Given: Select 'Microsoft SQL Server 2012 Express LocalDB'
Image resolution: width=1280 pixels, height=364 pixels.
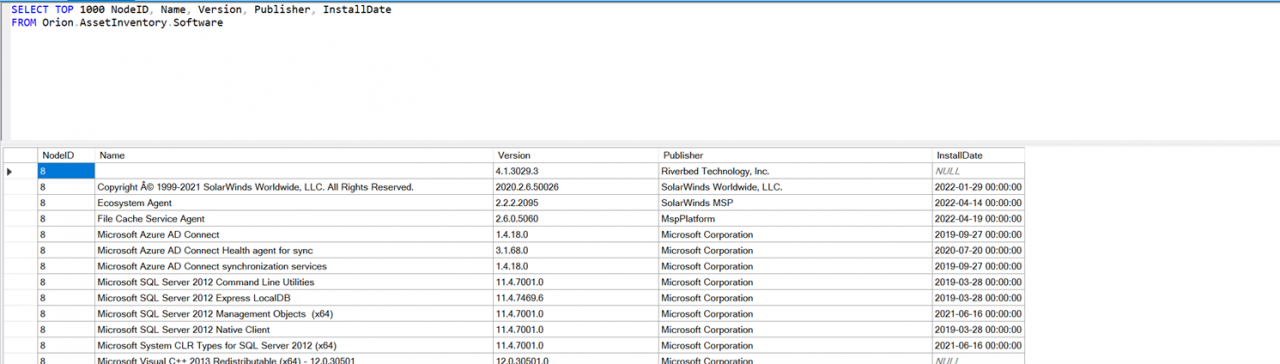Looking at the screenshot, I should pos(294,298).
